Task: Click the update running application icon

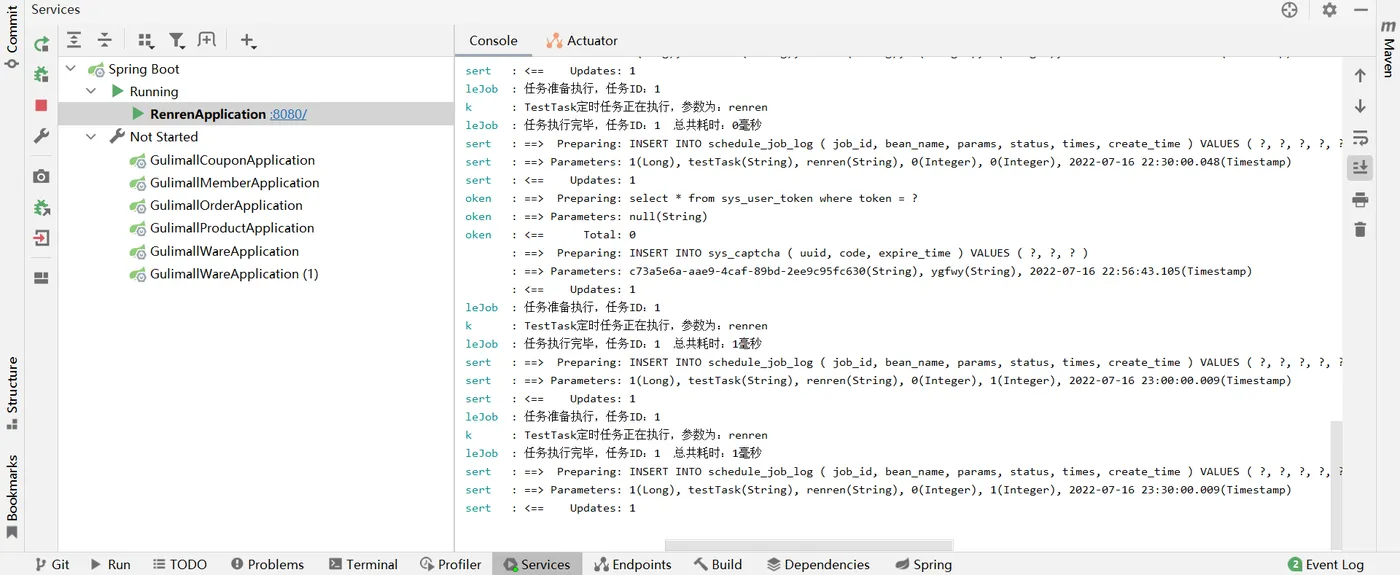Action: click(41, 207)
